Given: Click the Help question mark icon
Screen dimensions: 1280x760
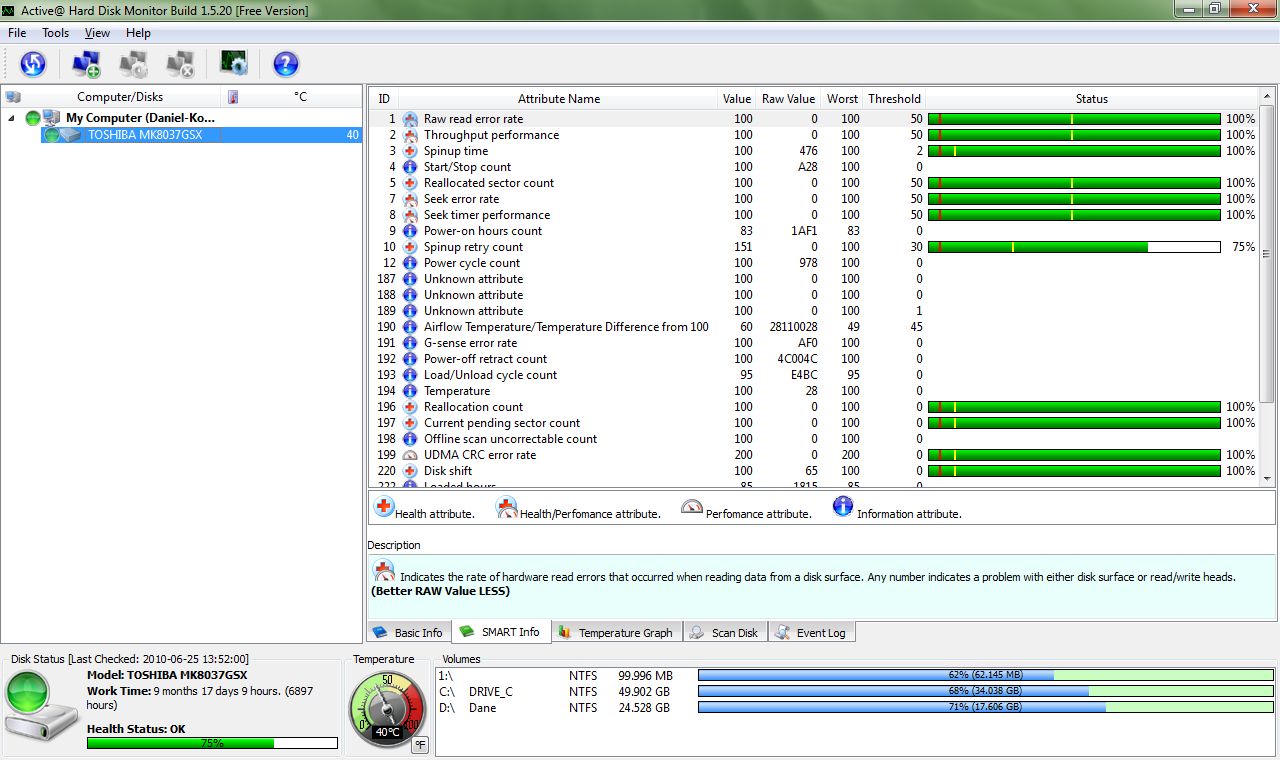Looking at the screenshot, I should pos(286,63).
